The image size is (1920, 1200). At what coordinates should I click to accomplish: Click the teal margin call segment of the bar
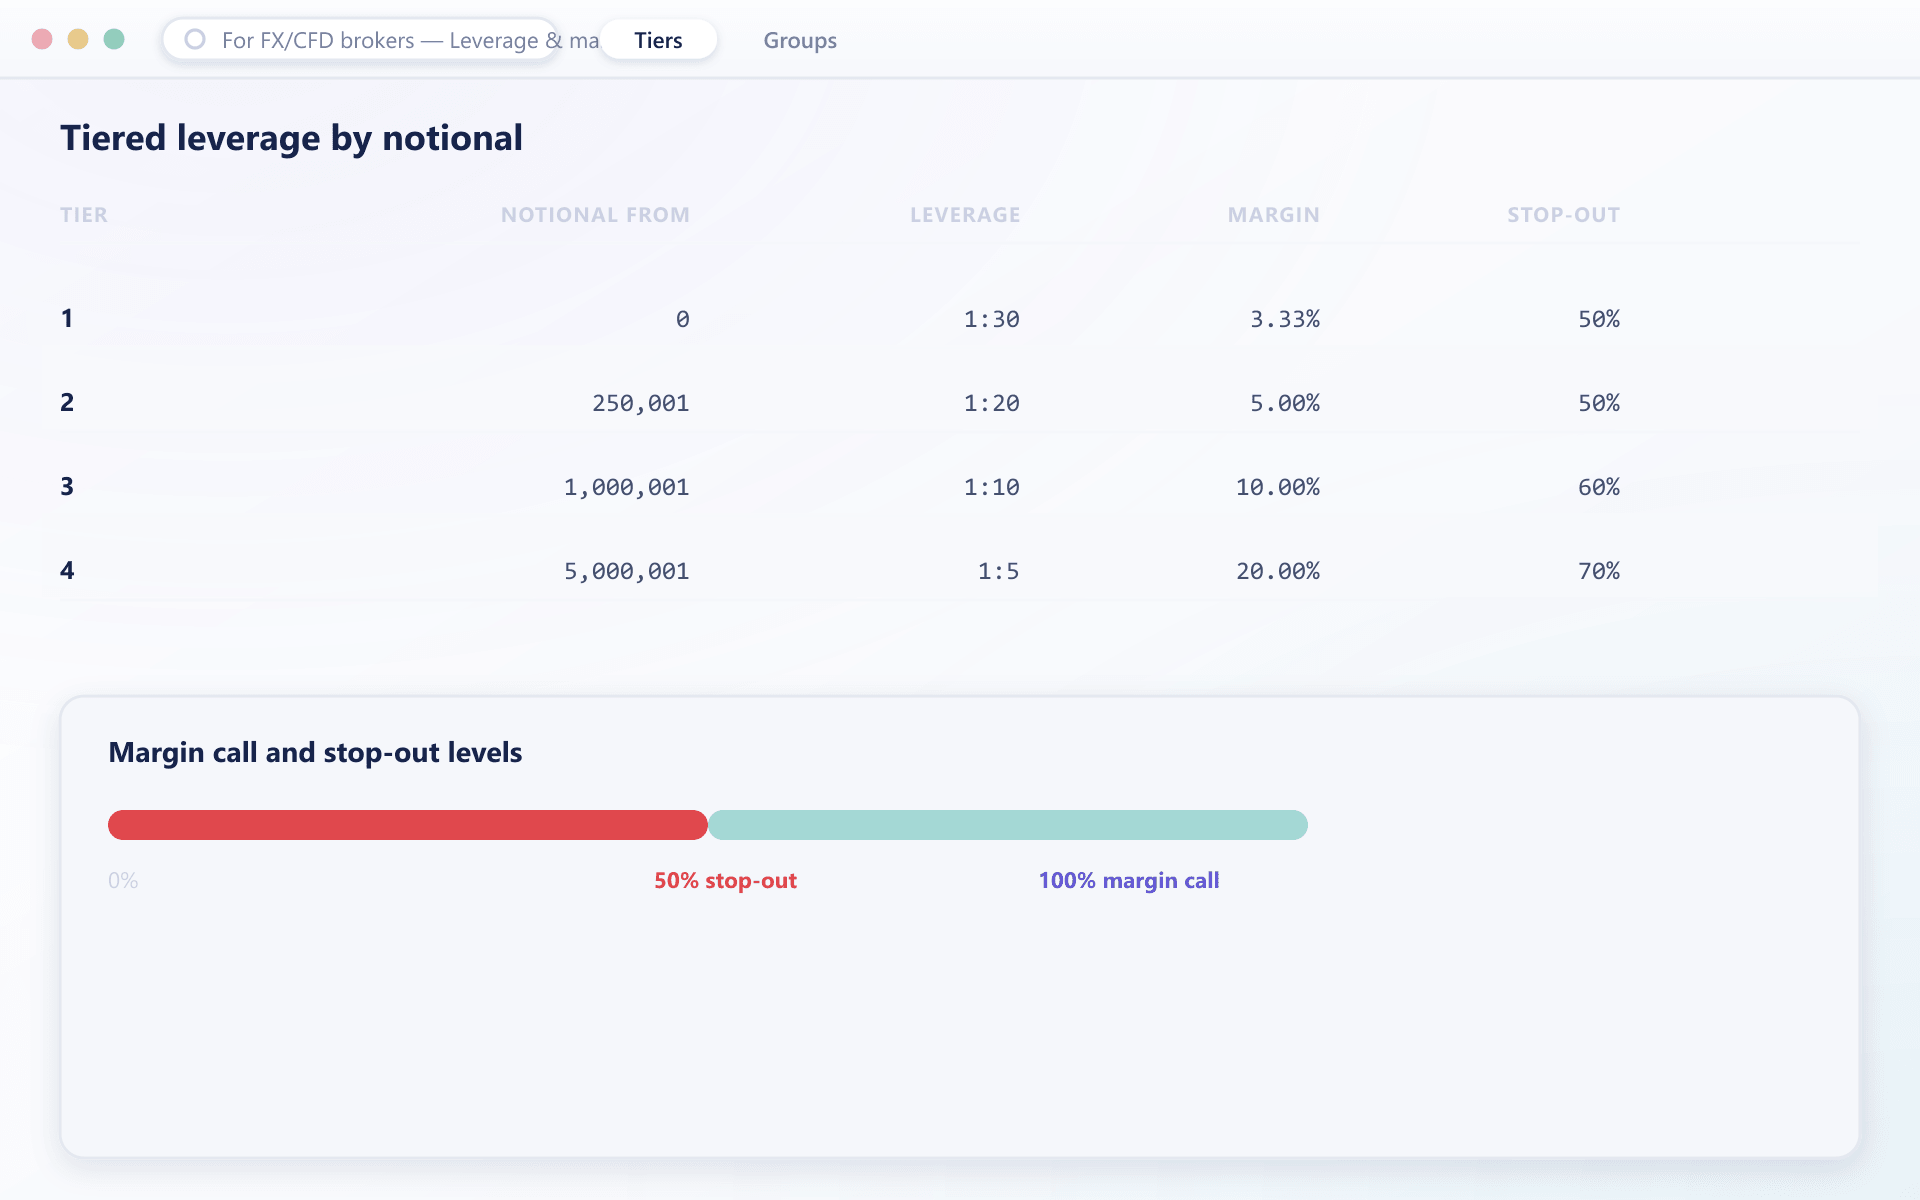[1008, 825]
